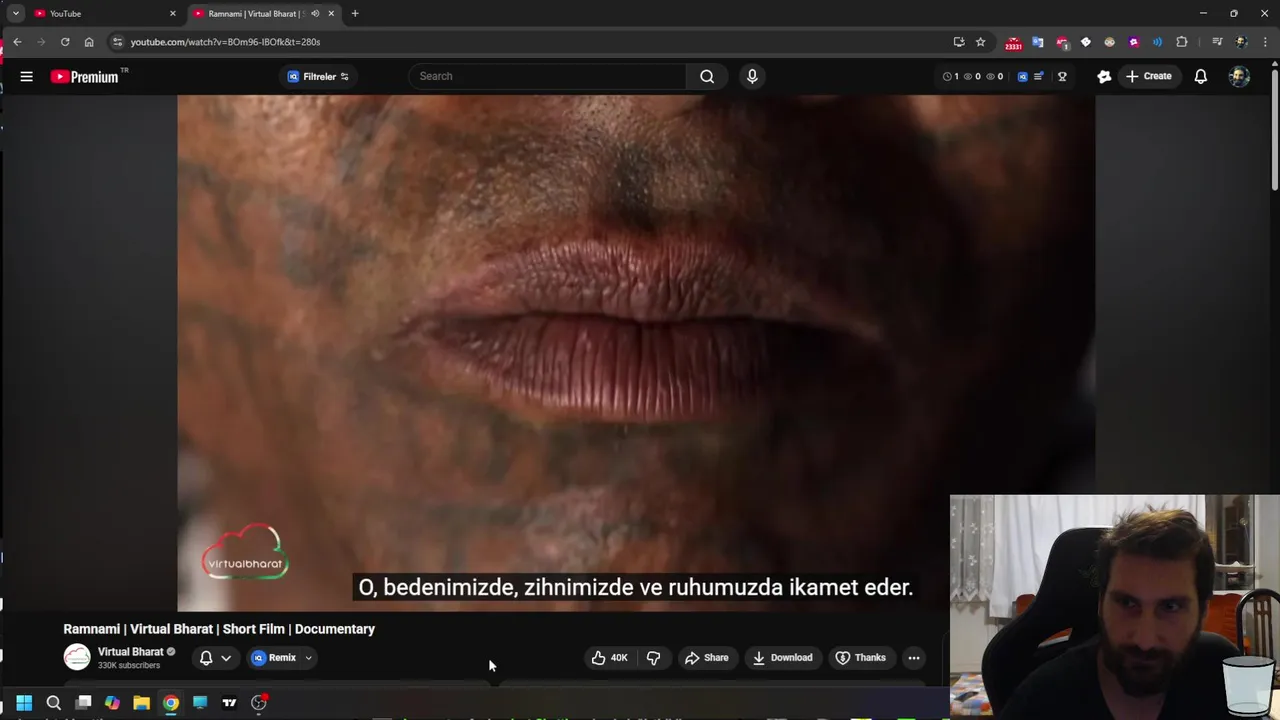Open Task View on taskbar
Viewport: 1280px width, 720px height.
(84, 703)
